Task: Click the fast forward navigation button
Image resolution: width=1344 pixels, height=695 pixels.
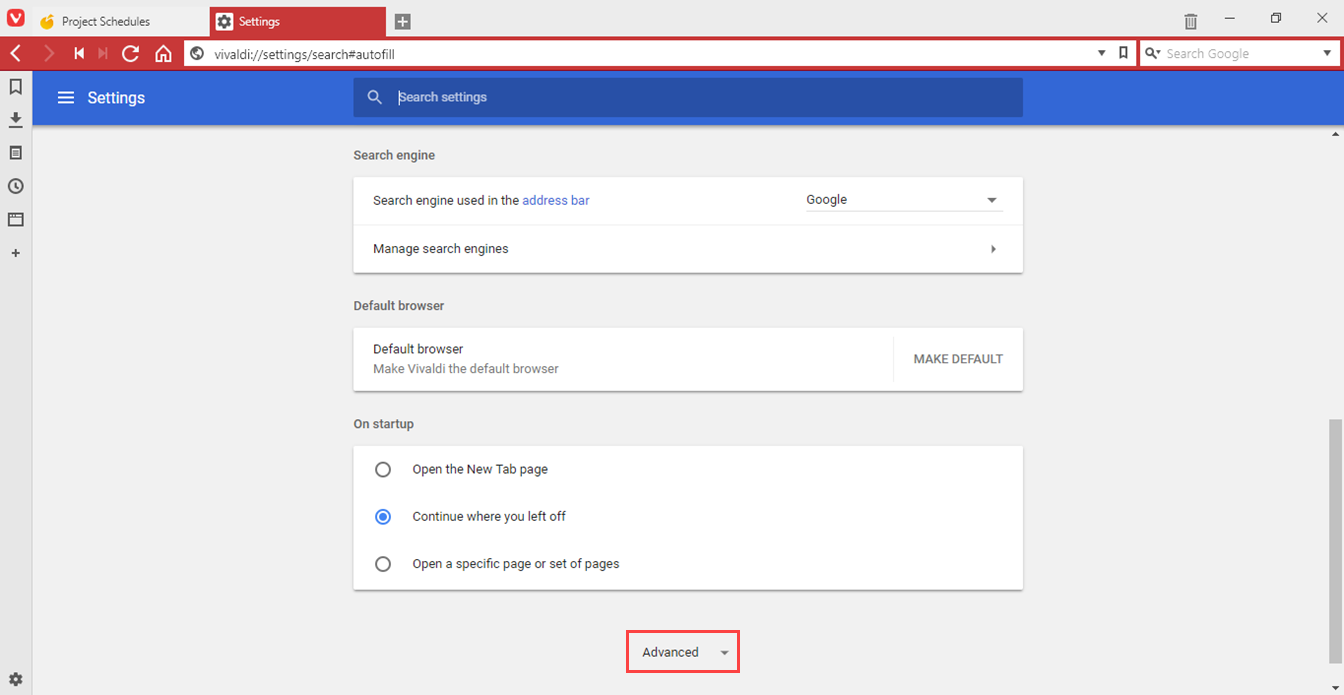Action: tap(103, 54)
